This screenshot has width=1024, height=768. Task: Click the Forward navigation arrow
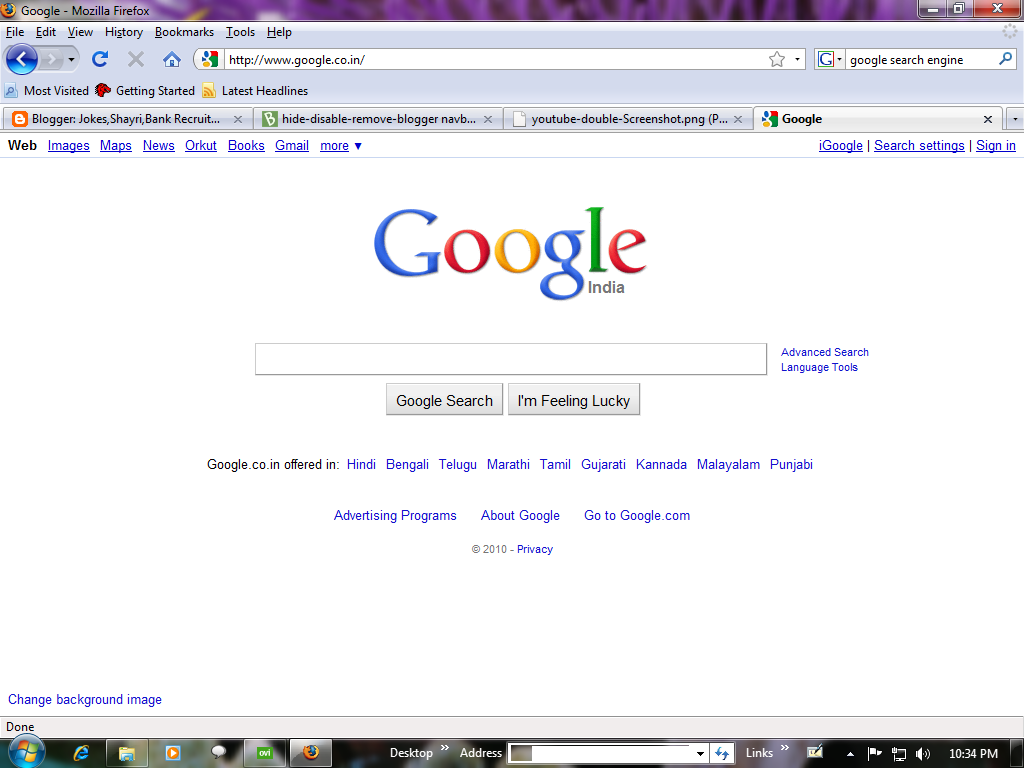pos(51,60)
